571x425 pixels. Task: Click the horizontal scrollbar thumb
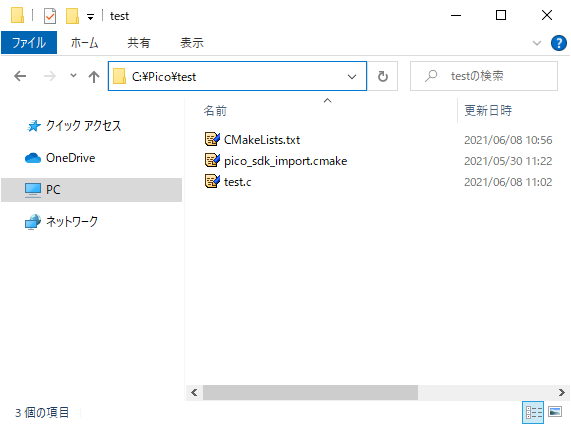pos(310,392)
